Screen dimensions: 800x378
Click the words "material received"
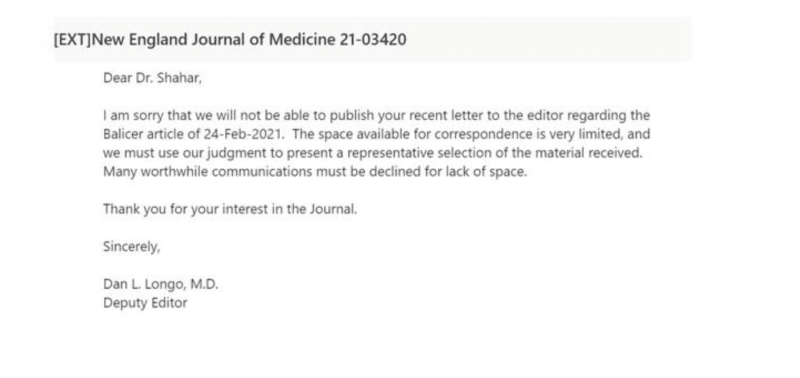582,153
